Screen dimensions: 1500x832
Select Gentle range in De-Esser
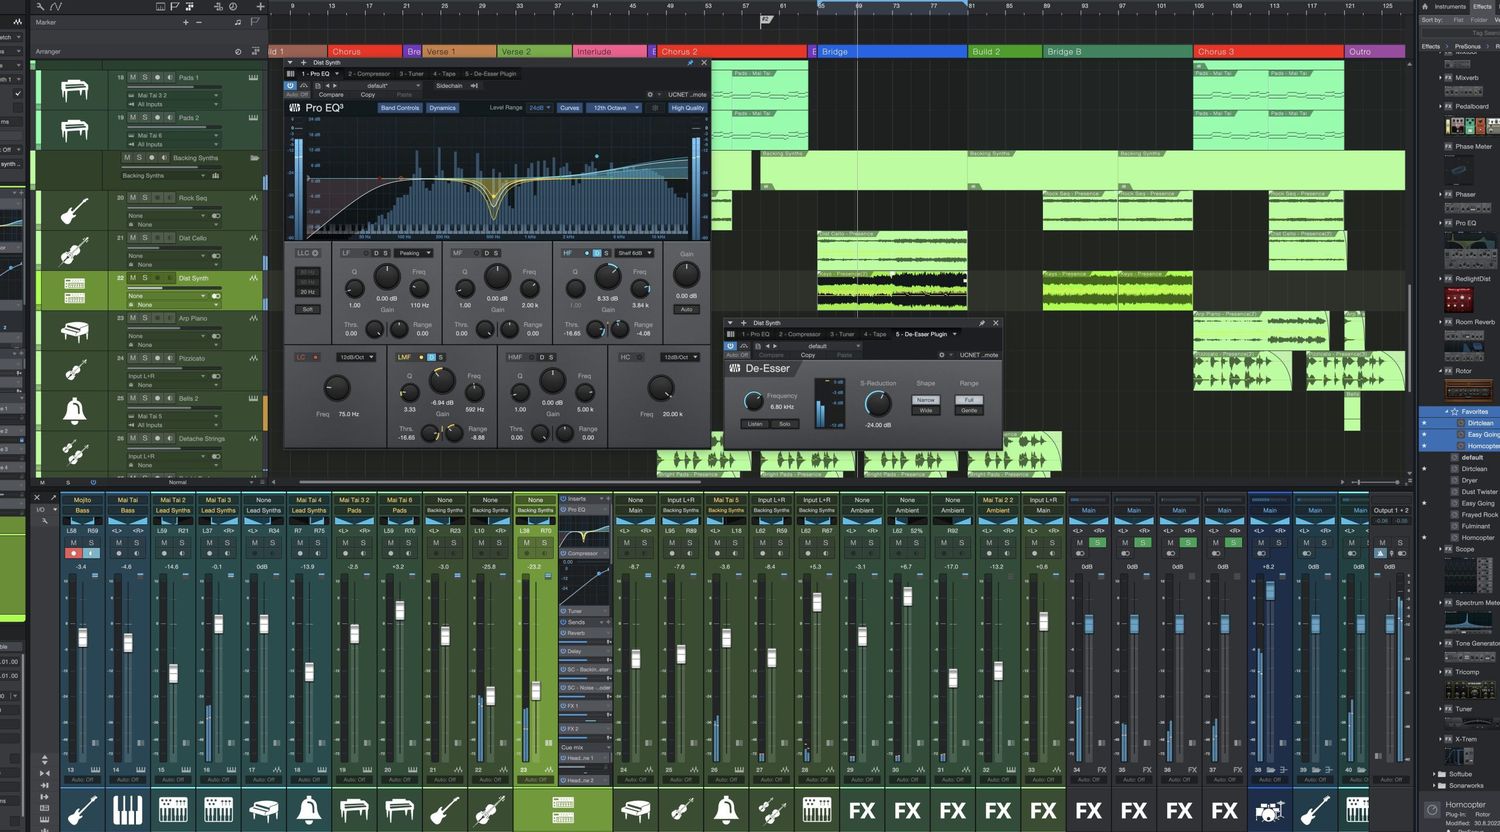[x=969, y=410]
